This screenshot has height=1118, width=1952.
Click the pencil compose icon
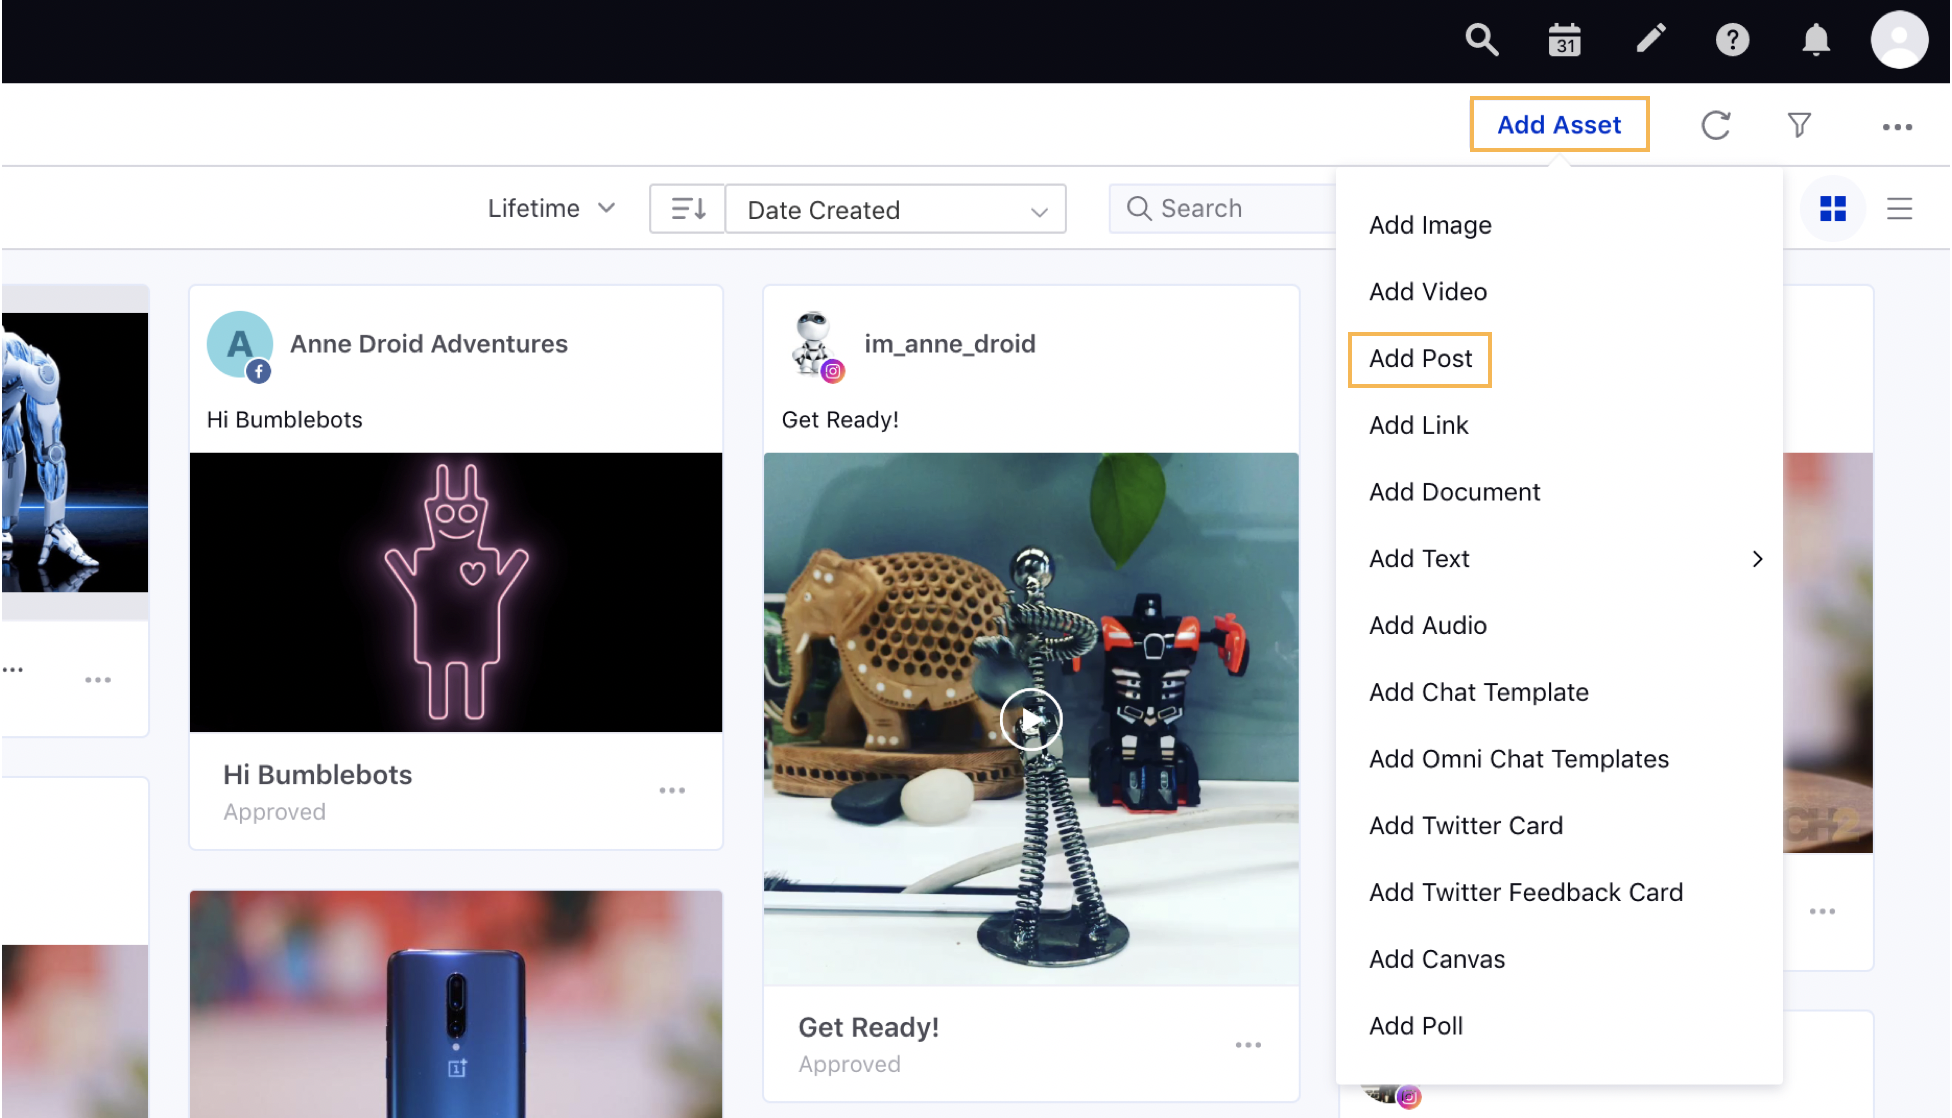pyautogui.click(x=1650, y=39)
